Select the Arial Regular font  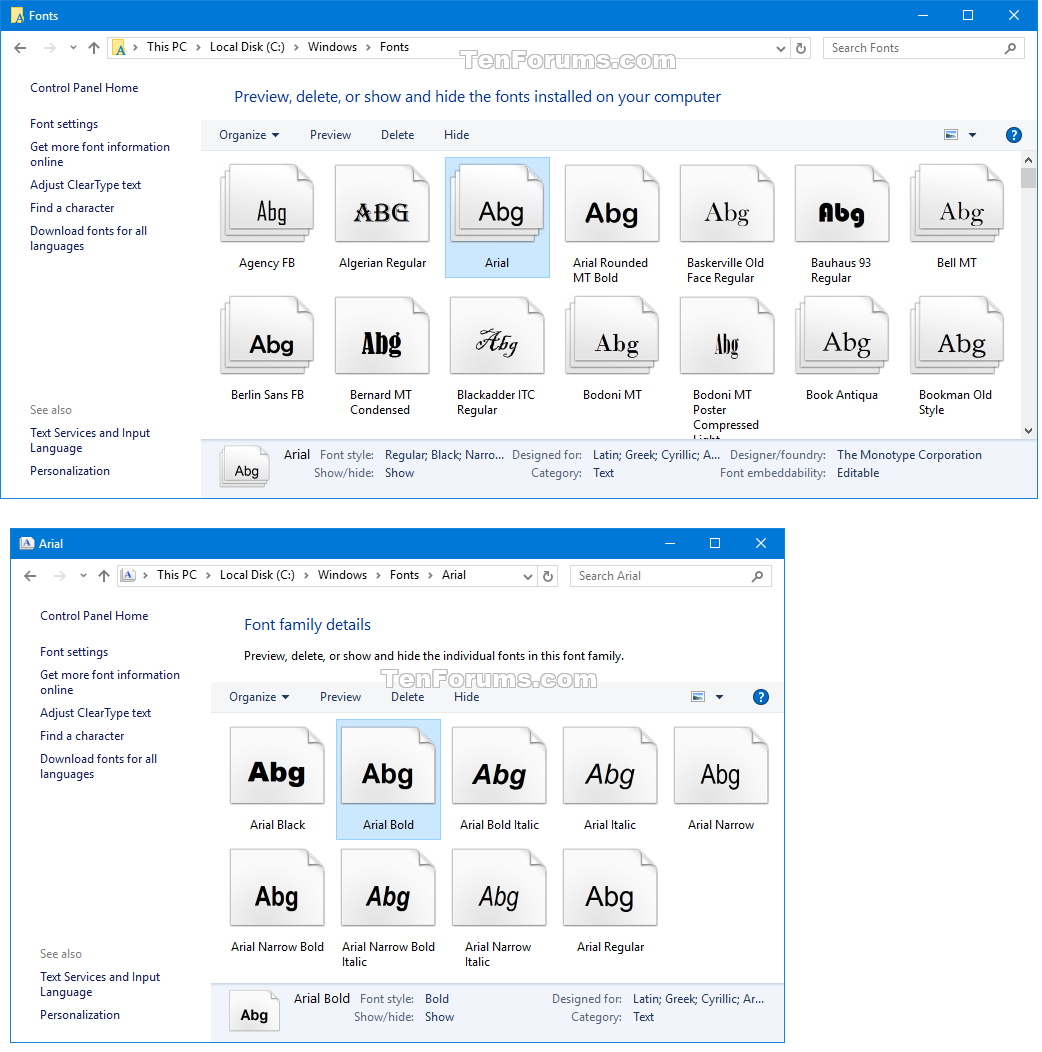tap(610, 888)
